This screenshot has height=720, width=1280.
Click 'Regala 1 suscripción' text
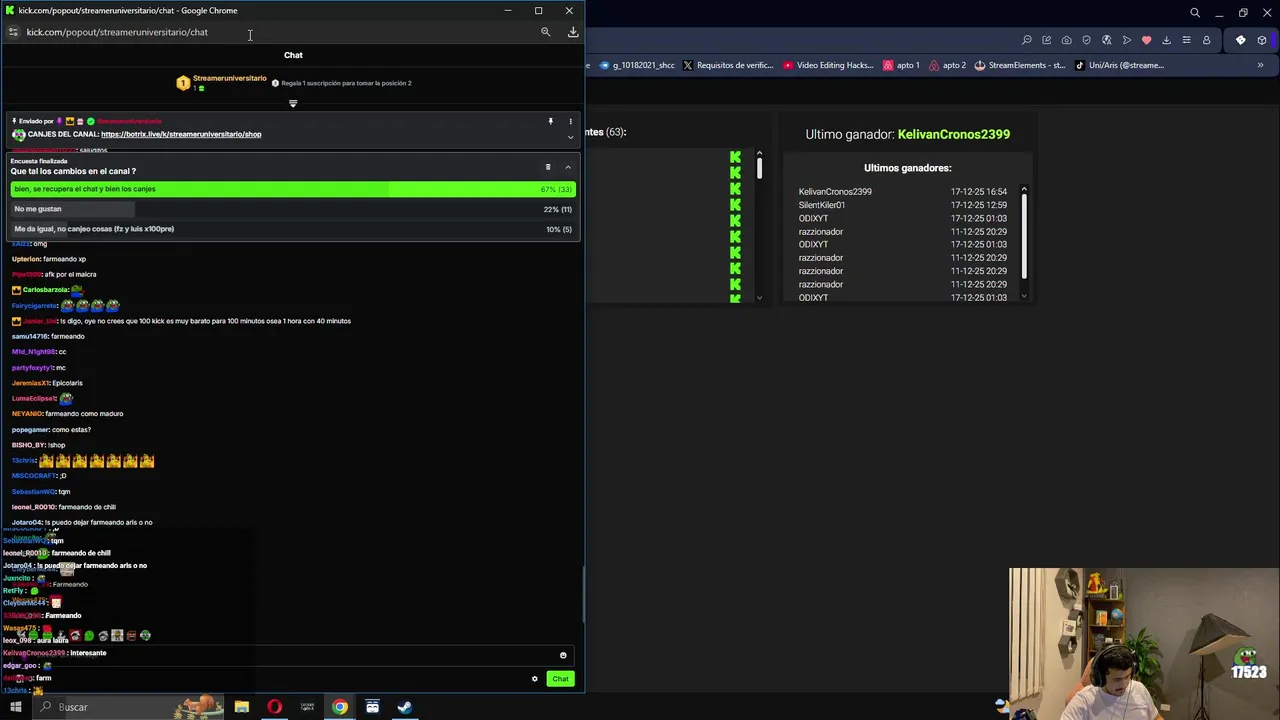tap(346, 83)
